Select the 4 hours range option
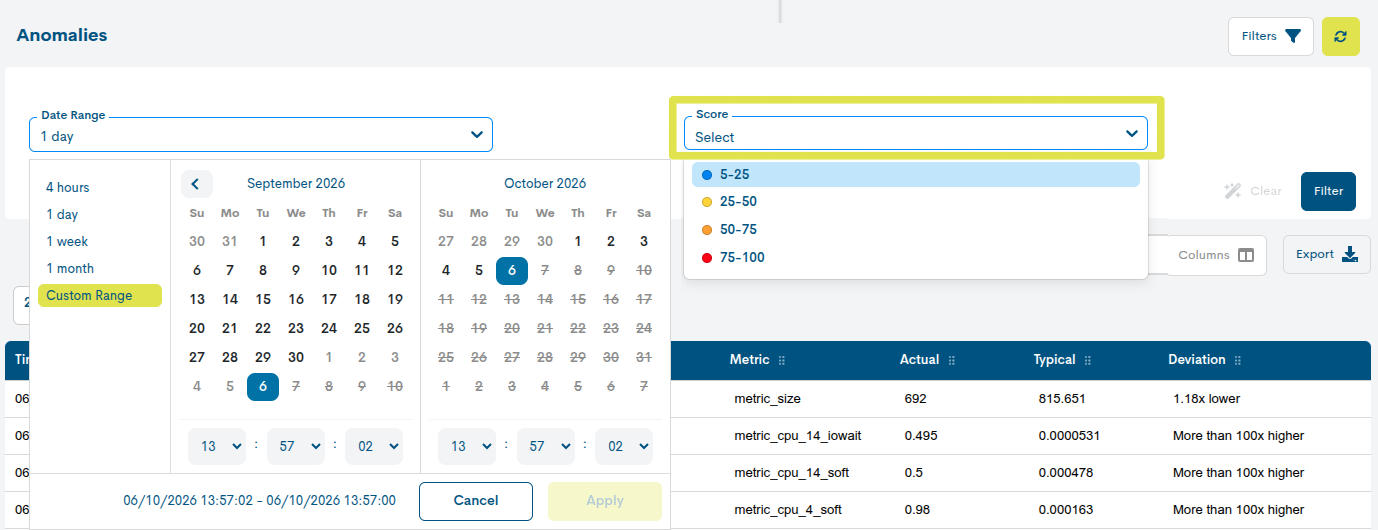This screenshot has width=1378, height=530. pyautogui.click(x=68, y=187)
